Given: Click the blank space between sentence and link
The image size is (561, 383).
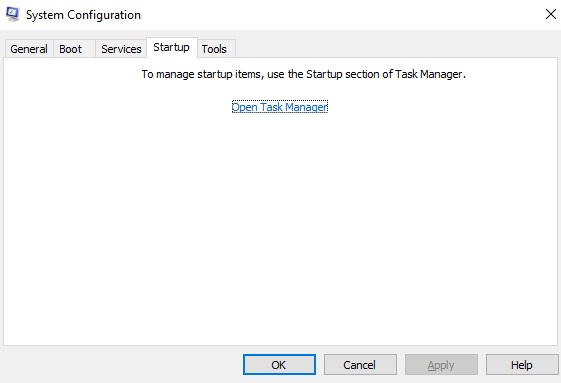Looking at the screenshot, I should point(280,91).
